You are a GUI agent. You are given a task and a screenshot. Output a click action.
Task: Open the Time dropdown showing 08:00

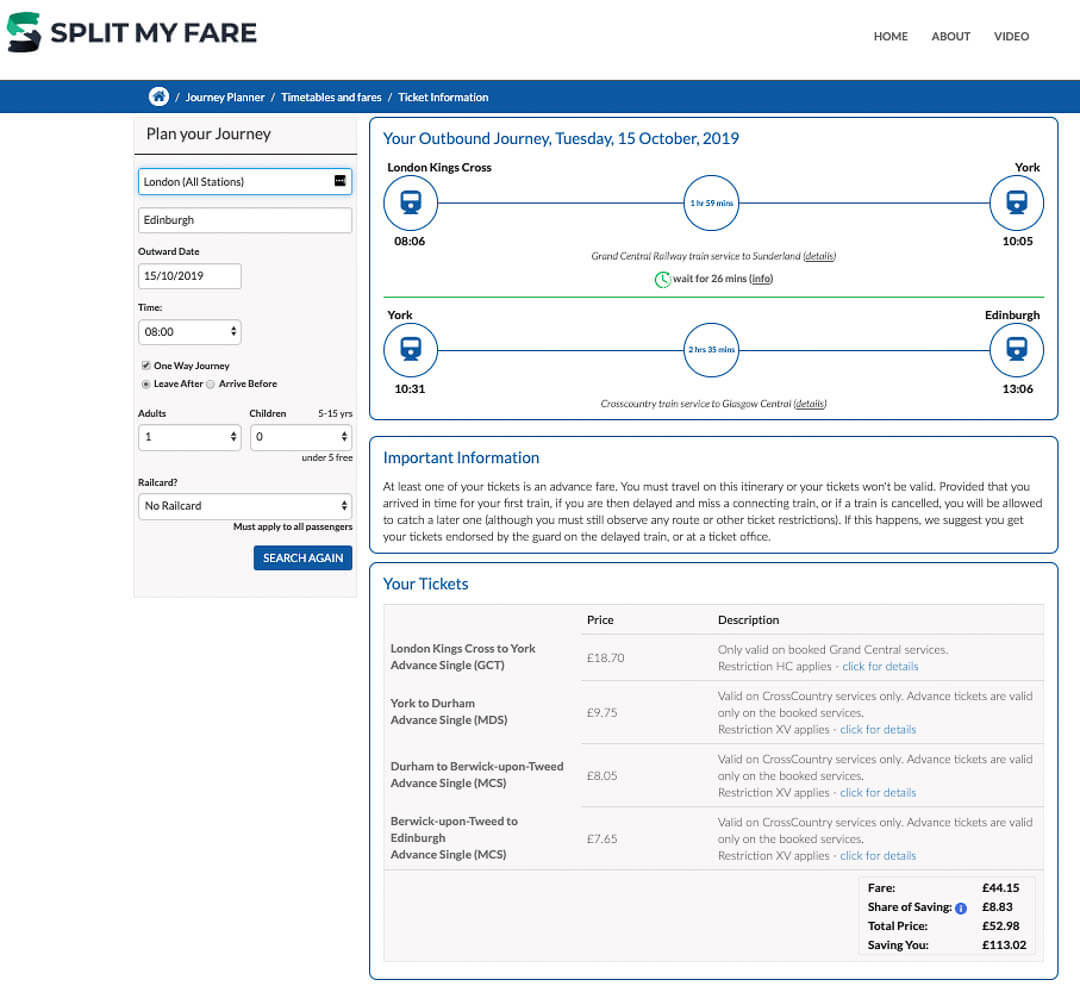[x=189, y=332]
